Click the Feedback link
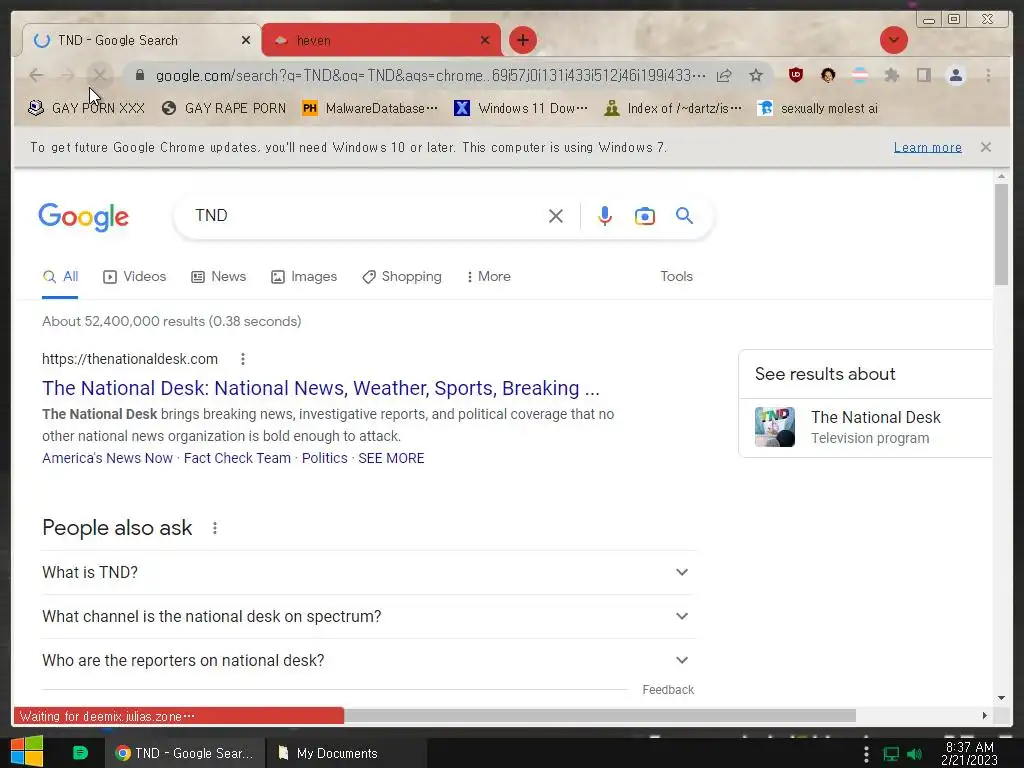The height and width of the screenshot is (768, 1024). point(668,690)
